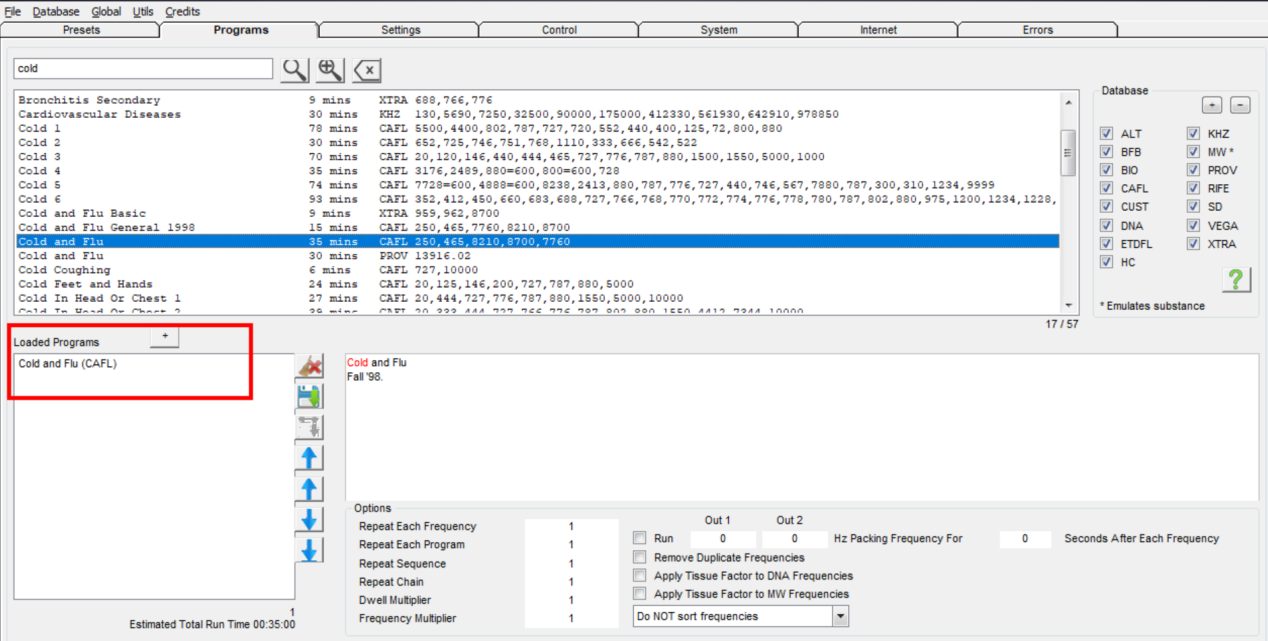Switch to the Settings tab
1268x641 pixels.
tap(400, 30)
